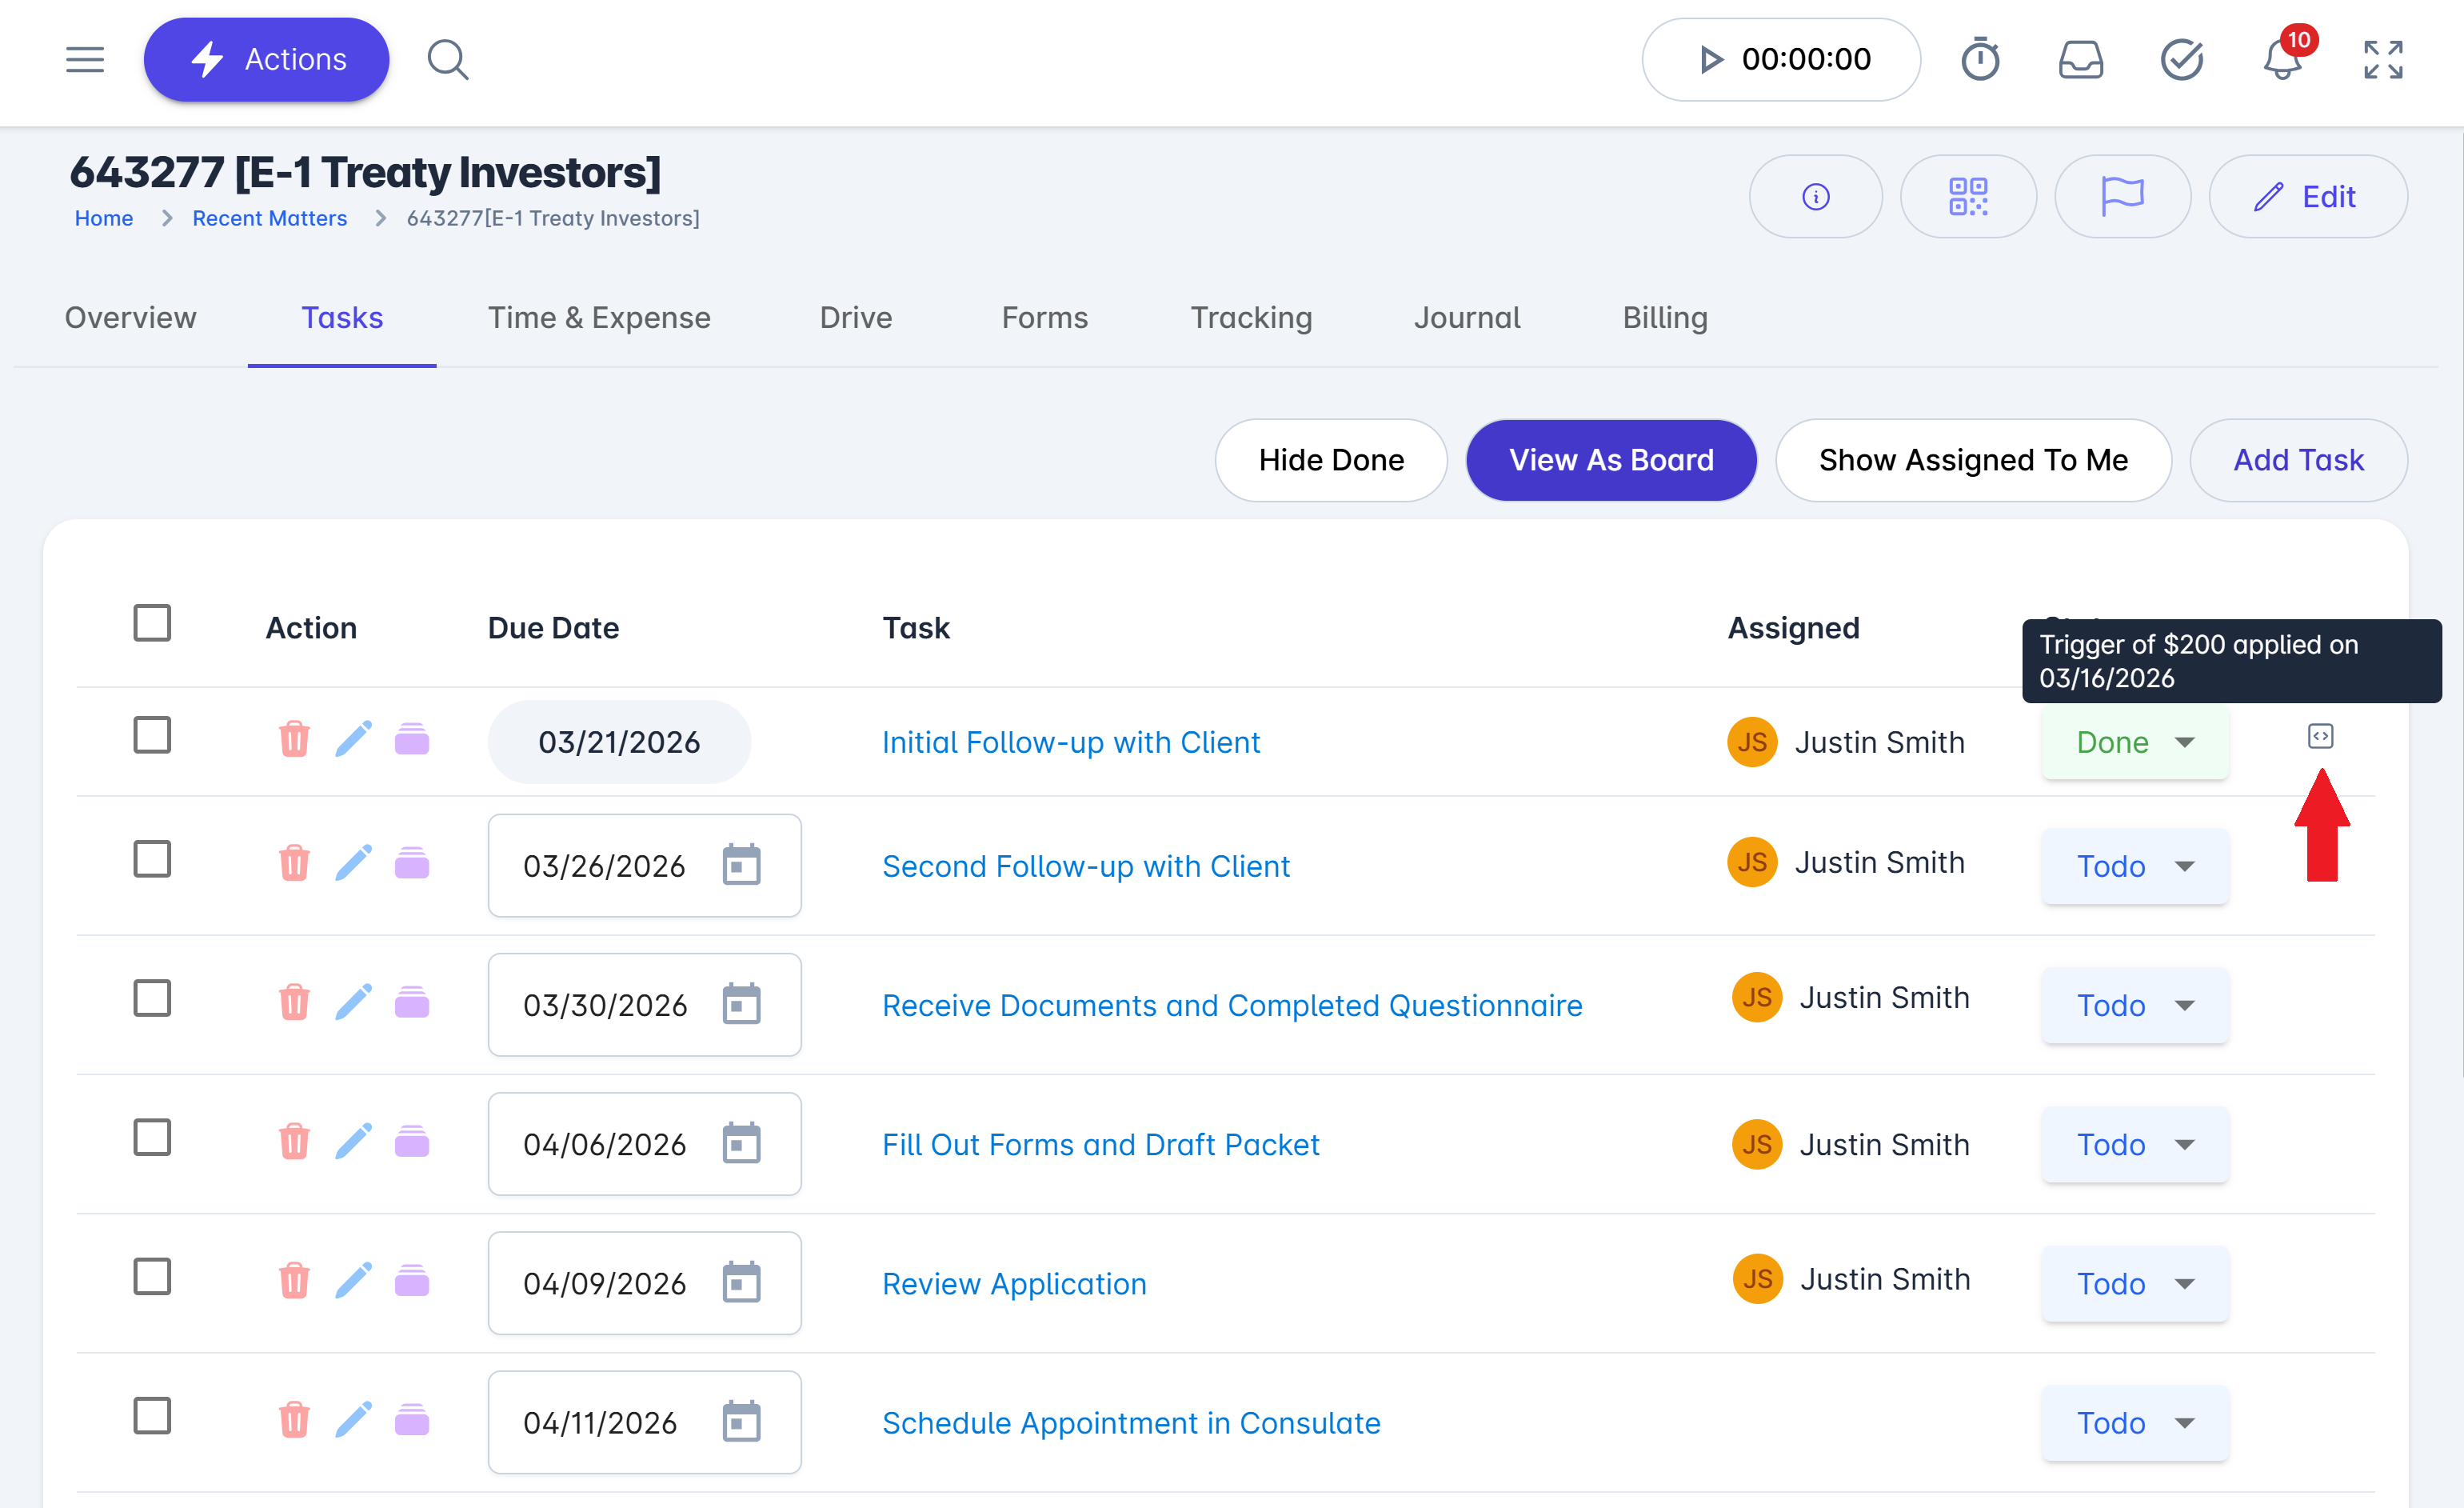This screenshot has width=2464, height=1508.
Task: Delete the Second Follow-up with Client task
Action: pyautogui.click(x=294, y=863)
